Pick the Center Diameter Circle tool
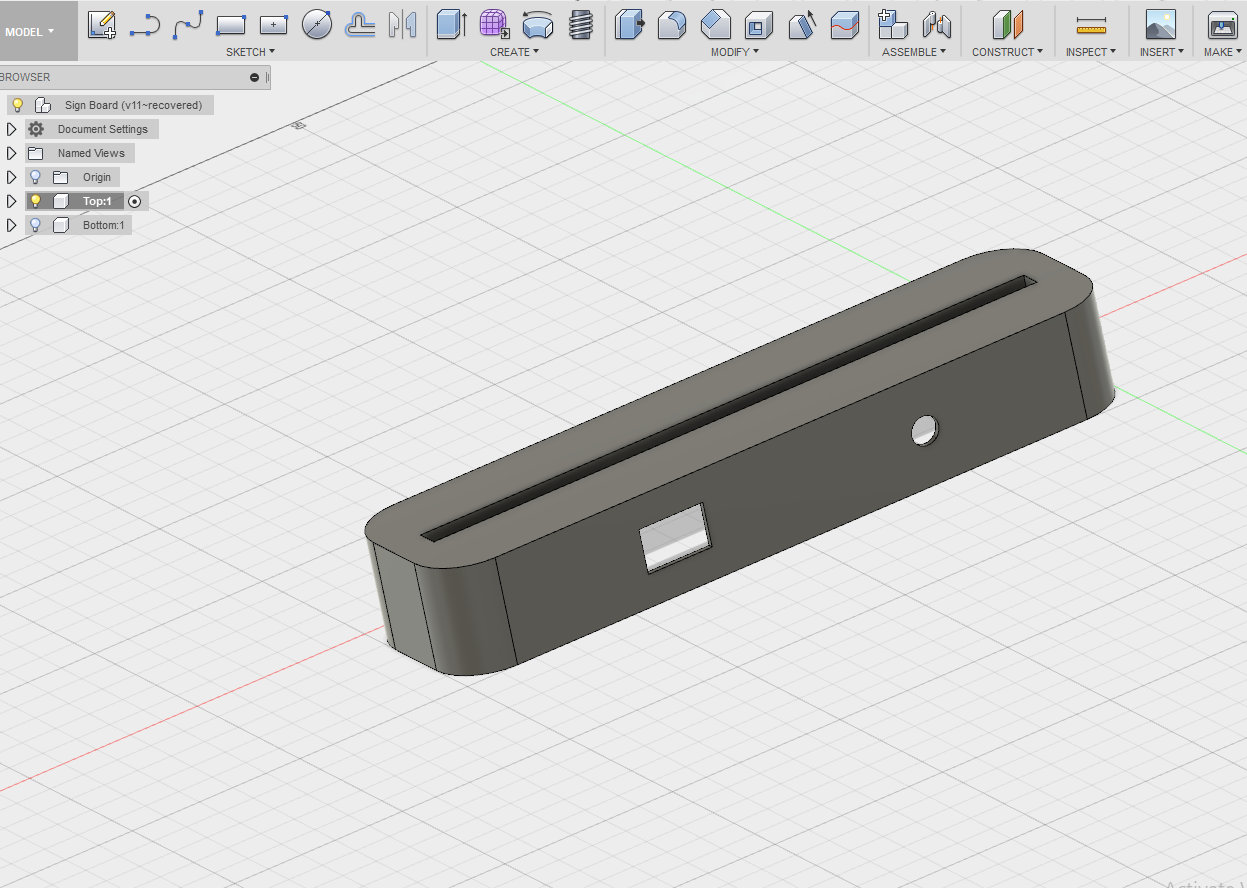1247x888 pixels. [x=317, y=24]
